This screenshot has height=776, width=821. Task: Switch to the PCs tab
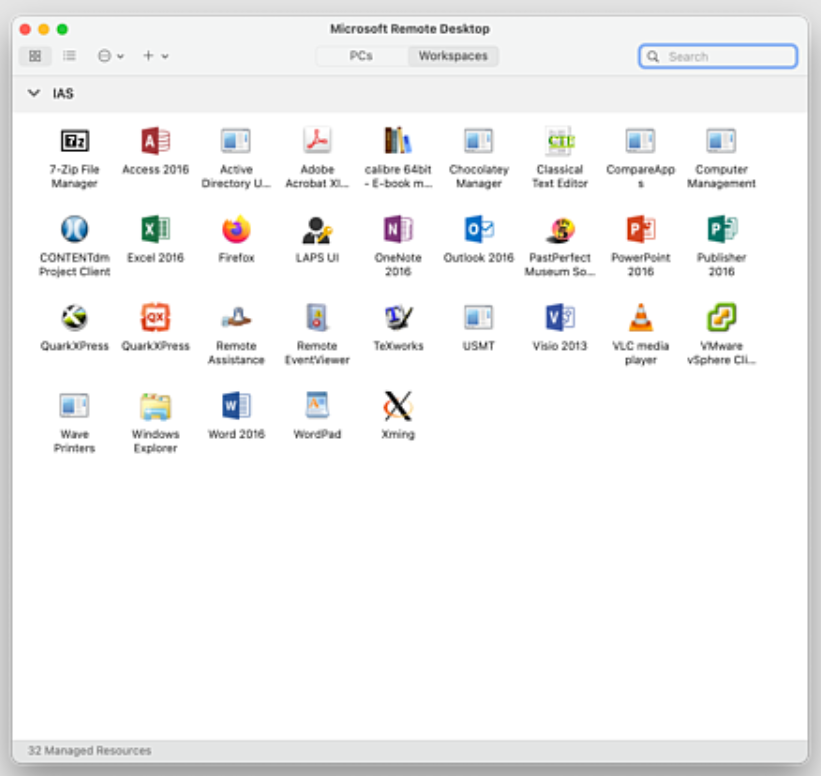361,56
